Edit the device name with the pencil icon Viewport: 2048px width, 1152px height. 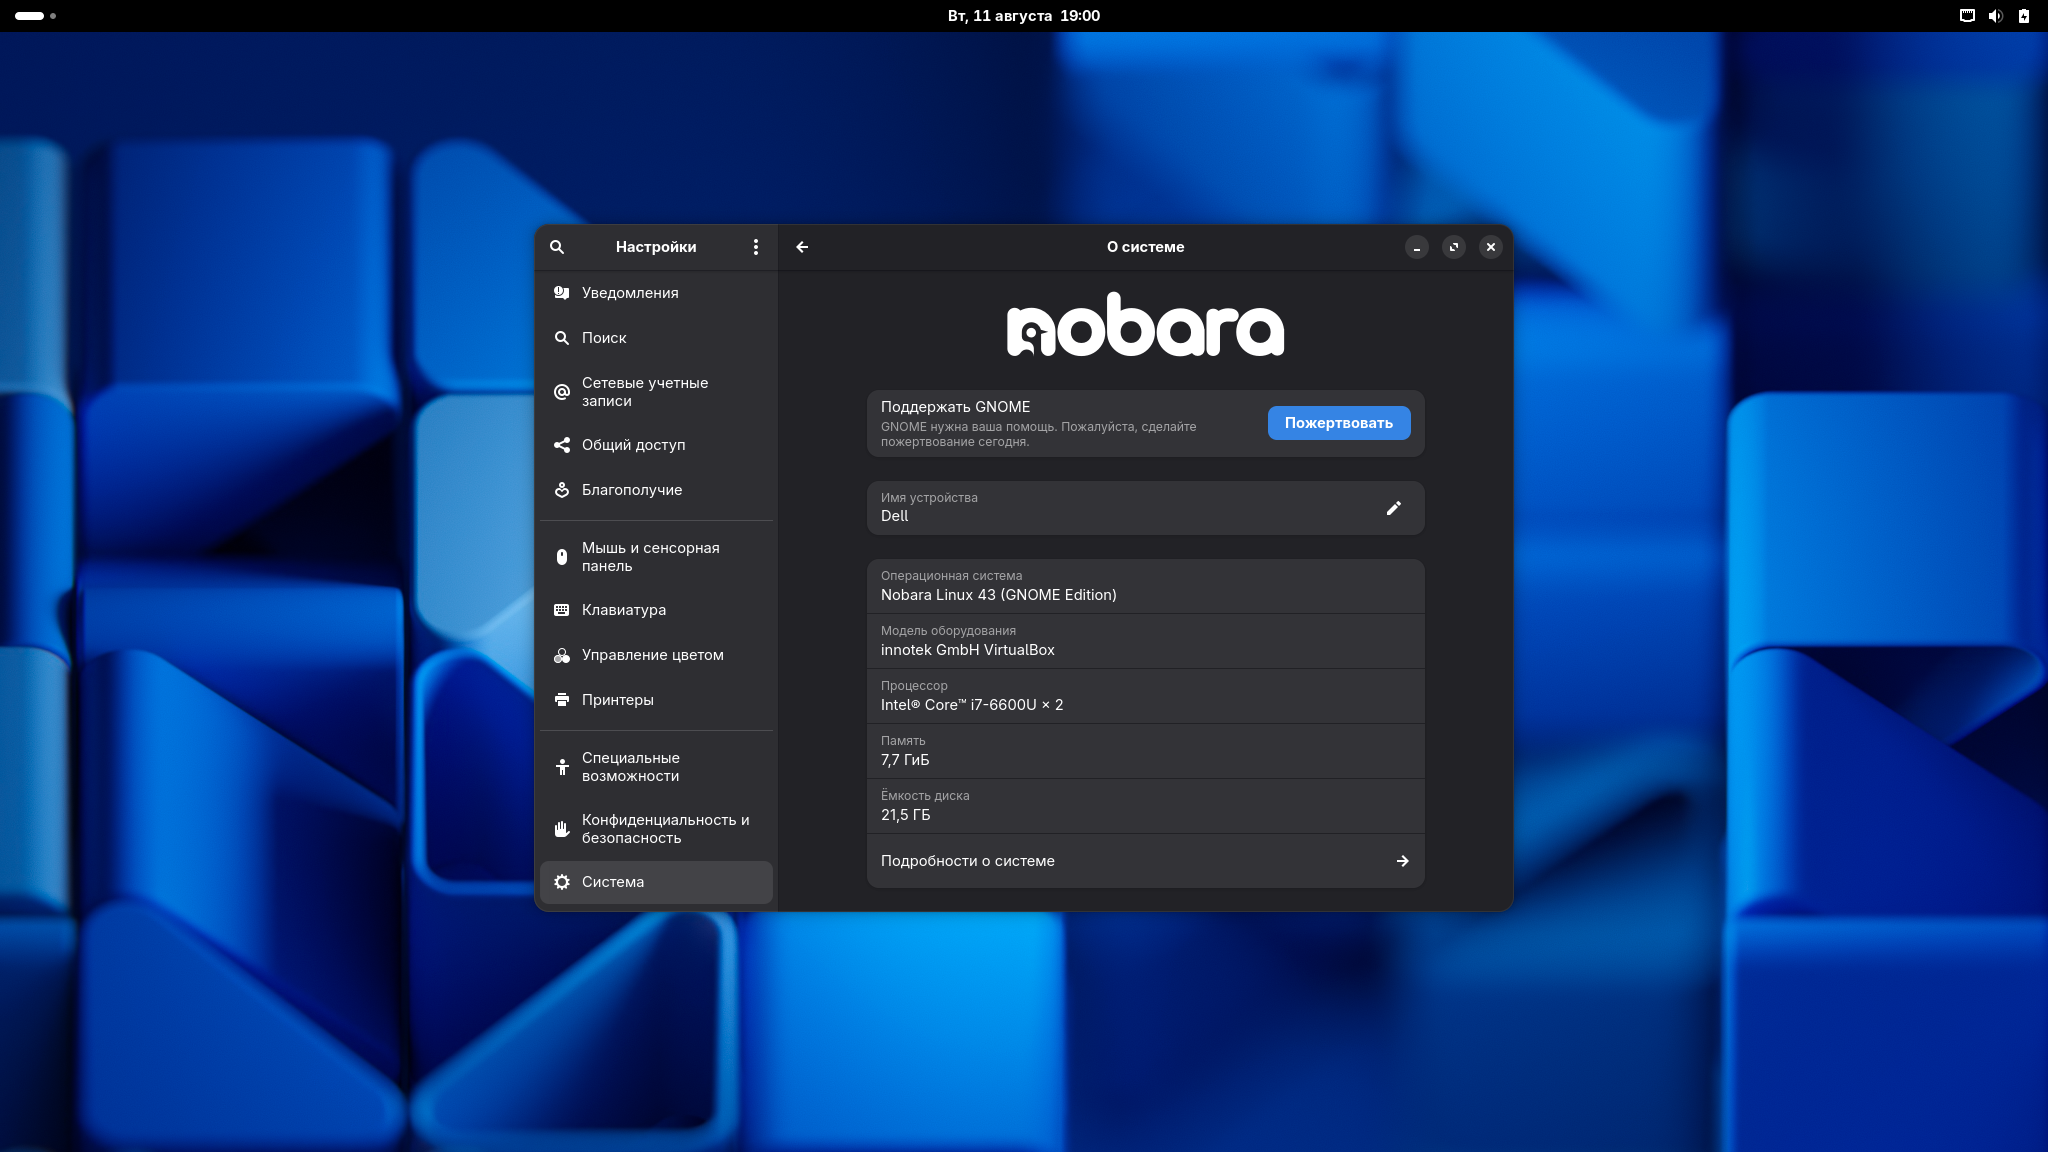pos(1394,508)
